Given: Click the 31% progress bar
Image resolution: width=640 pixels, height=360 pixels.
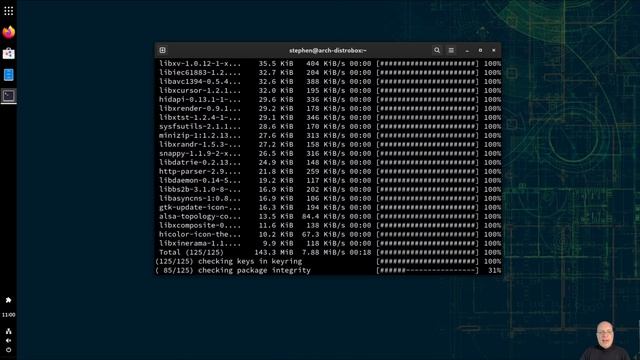Looking at the screenshot, I should (x=427, y=270).
